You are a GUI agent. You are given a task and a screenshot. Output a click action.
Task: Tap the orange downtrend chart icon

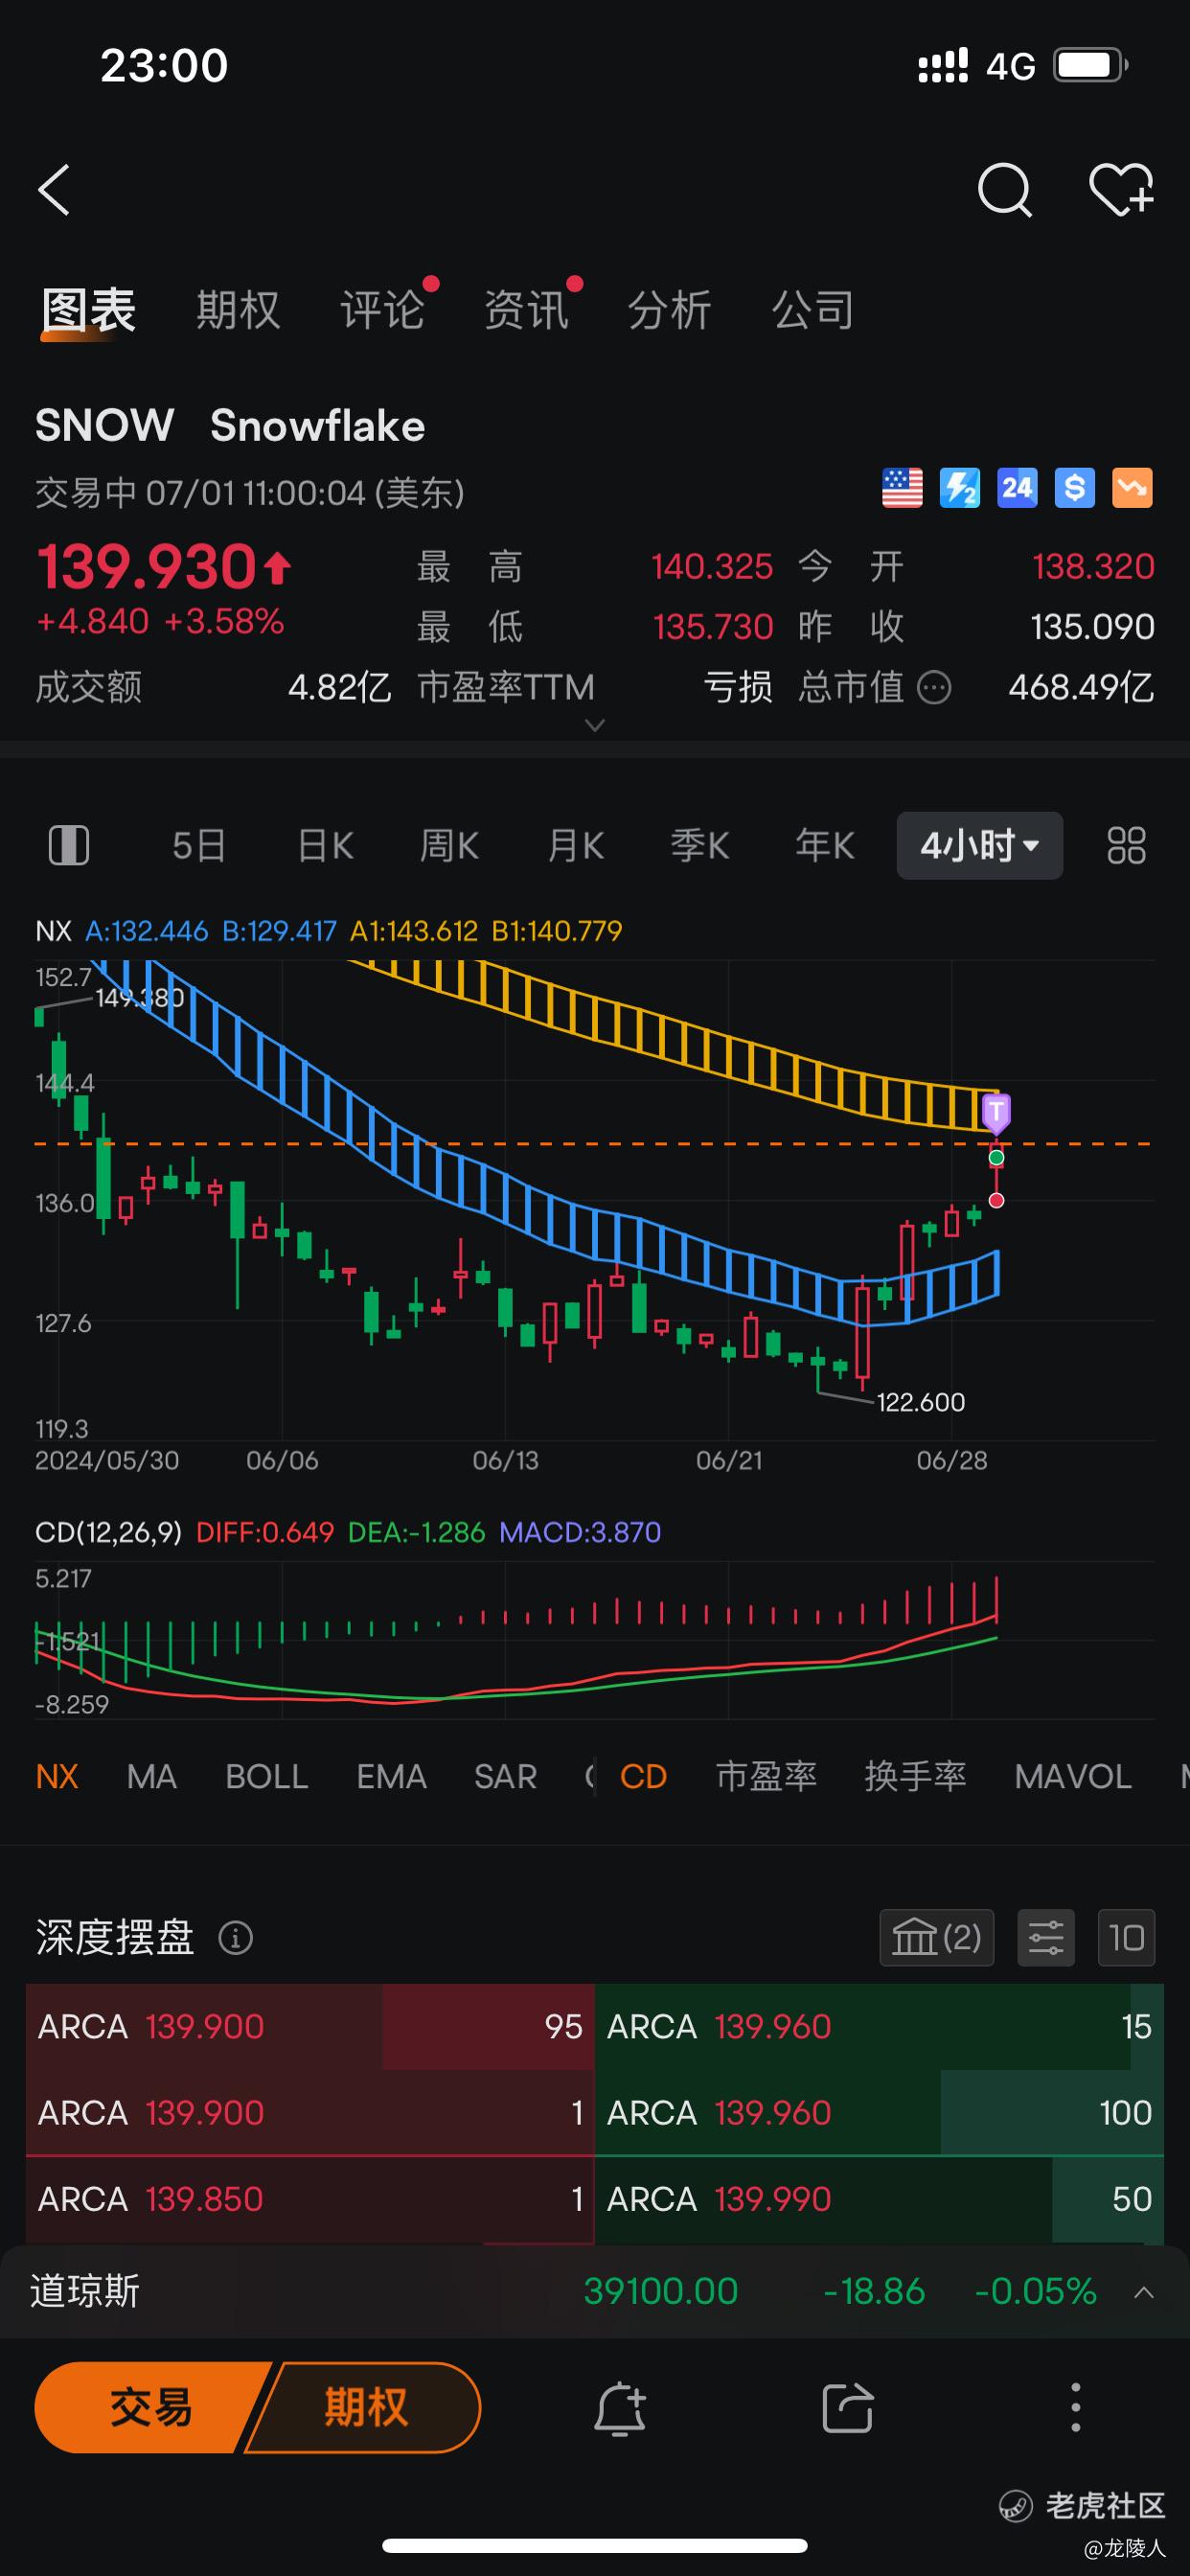(x=1132, y=488)
